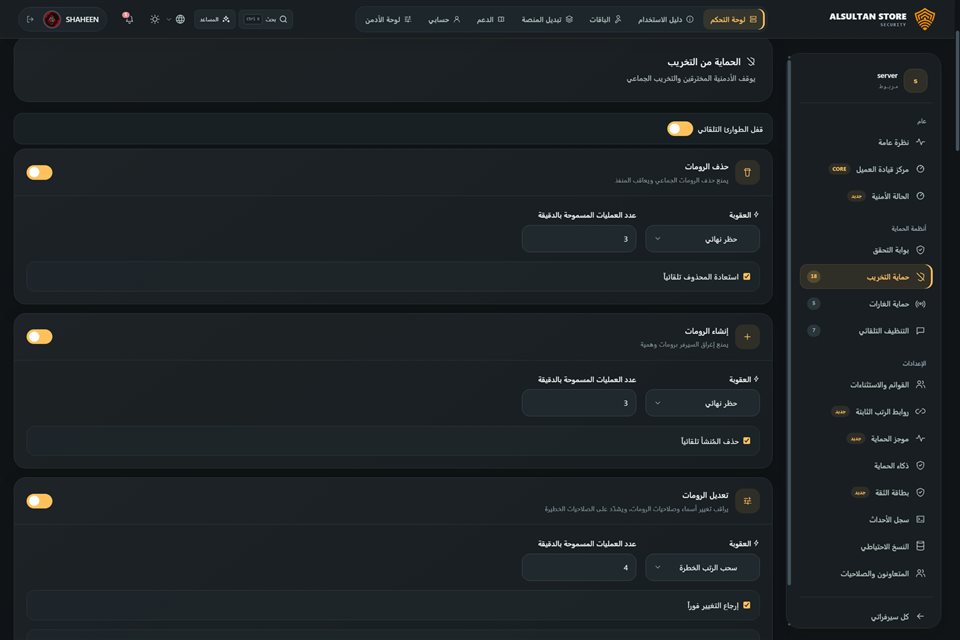Open المتعاونون والصلاحيات collaborators icon
960x640 pixels.
pyautogui.click(x=920, y=573)
